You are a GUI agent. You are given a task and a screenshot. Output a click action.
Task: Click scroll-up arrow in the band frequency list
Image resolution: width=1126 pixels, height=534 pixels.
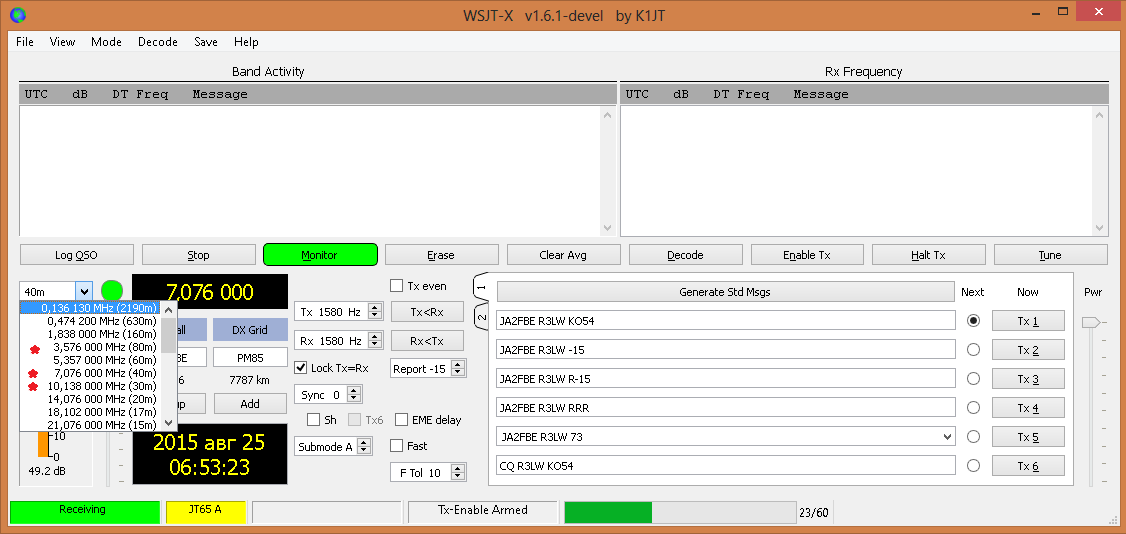coord(169,310)
